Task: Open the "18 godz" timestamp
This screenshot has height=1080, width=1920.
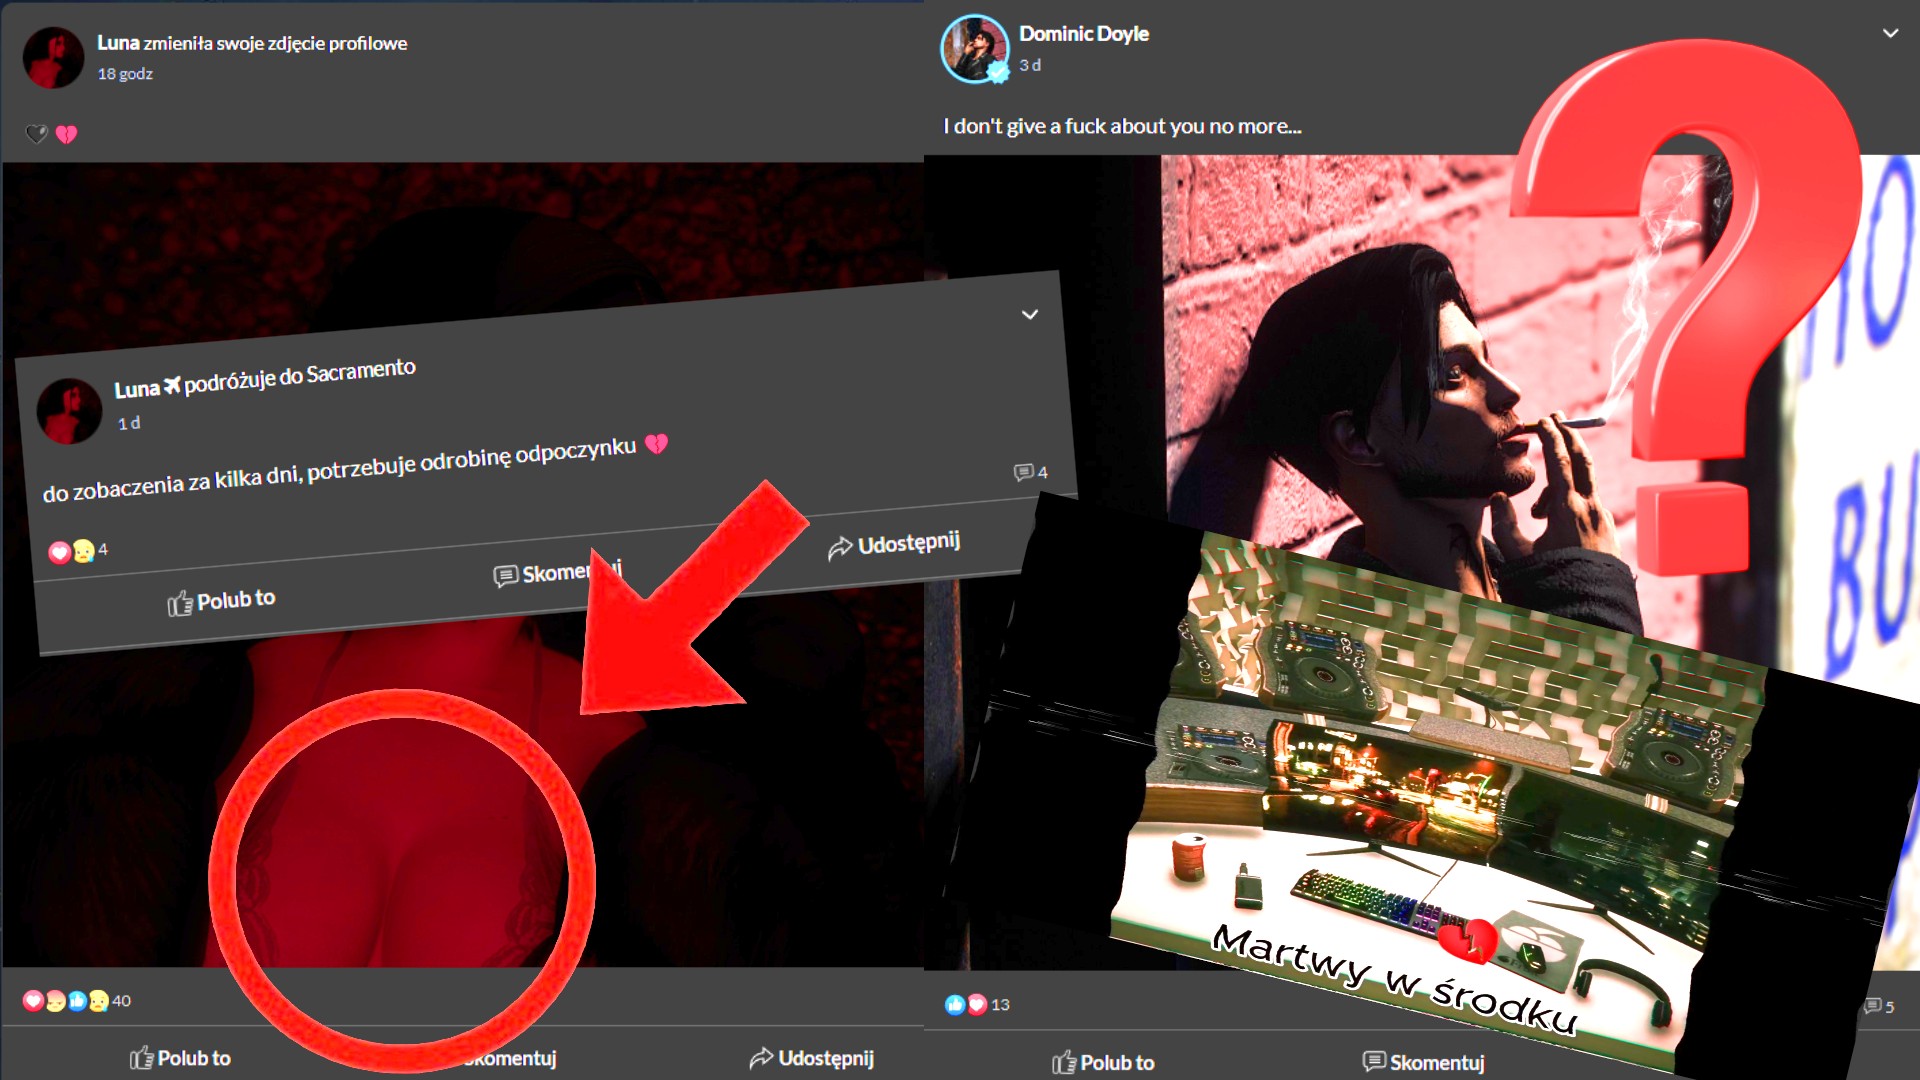Action: tap(125, 74)
